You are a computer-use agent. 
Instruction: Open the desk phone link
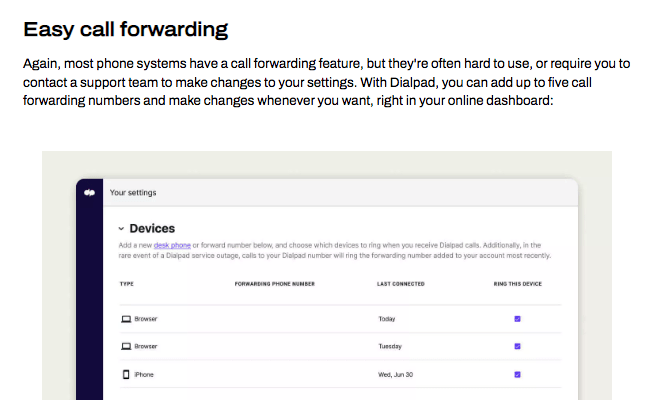click(172, 245)
